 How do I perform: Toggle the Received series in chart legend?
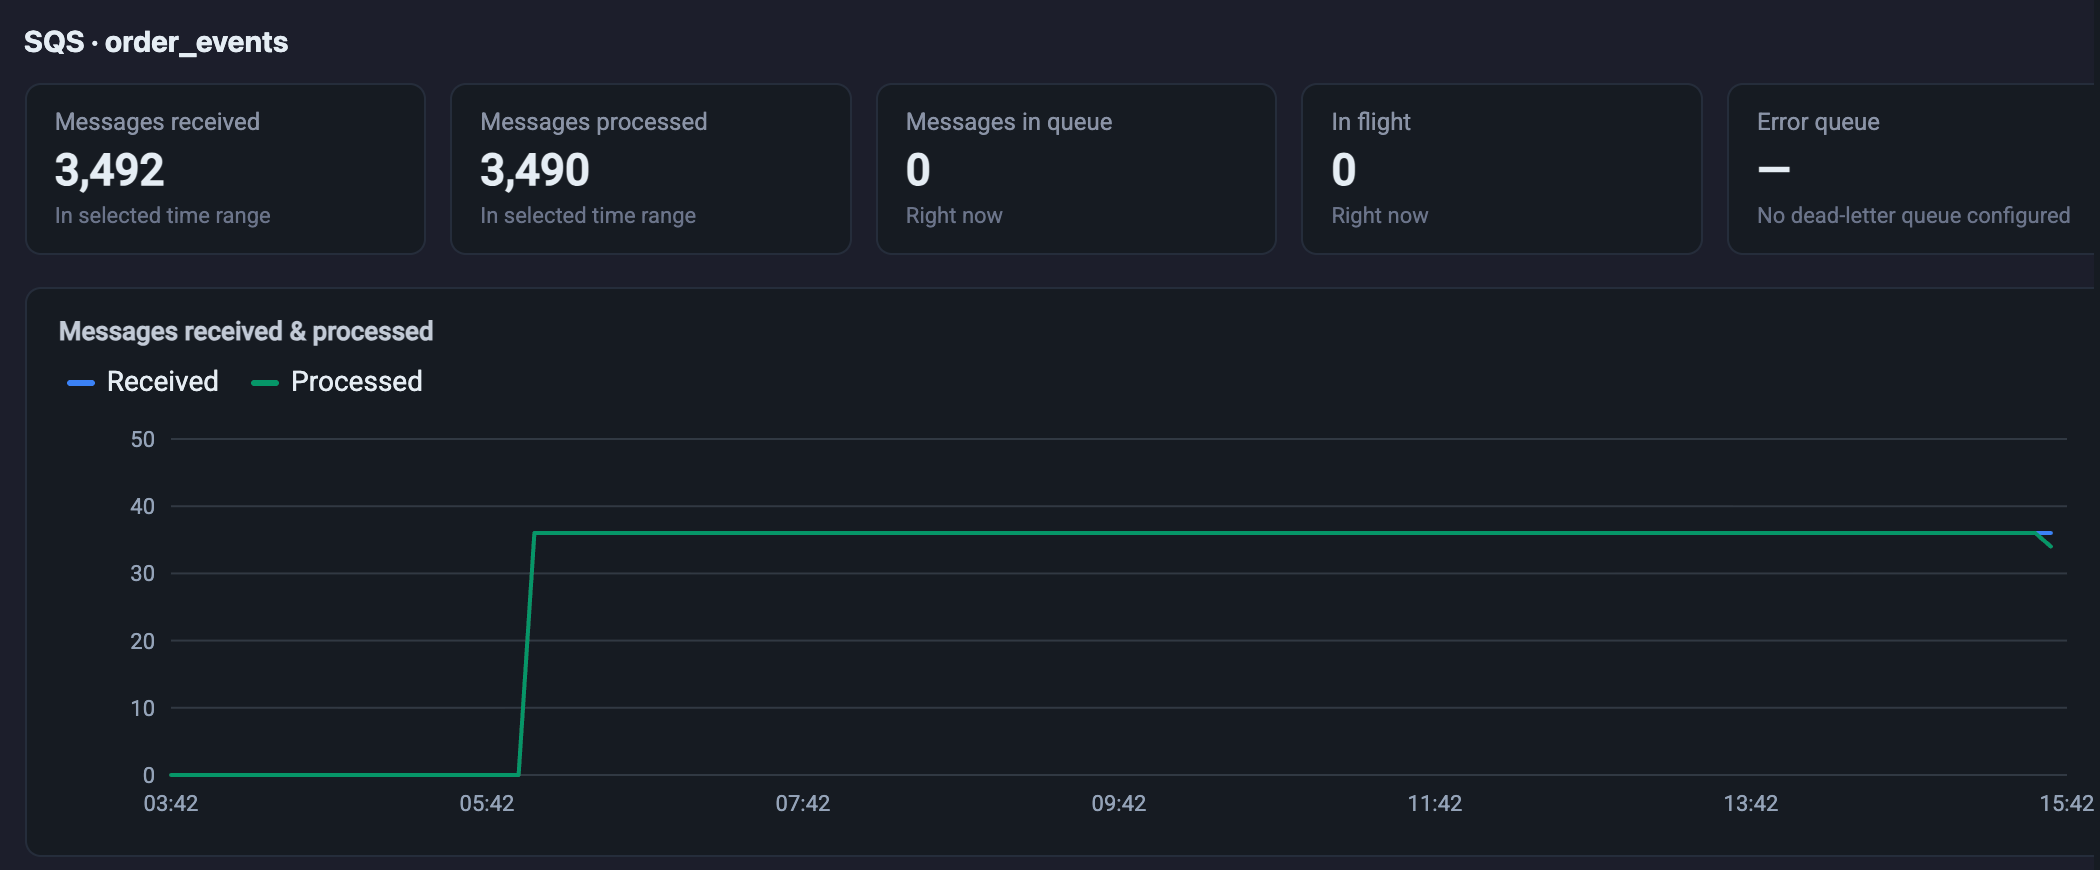coord(143,382)
